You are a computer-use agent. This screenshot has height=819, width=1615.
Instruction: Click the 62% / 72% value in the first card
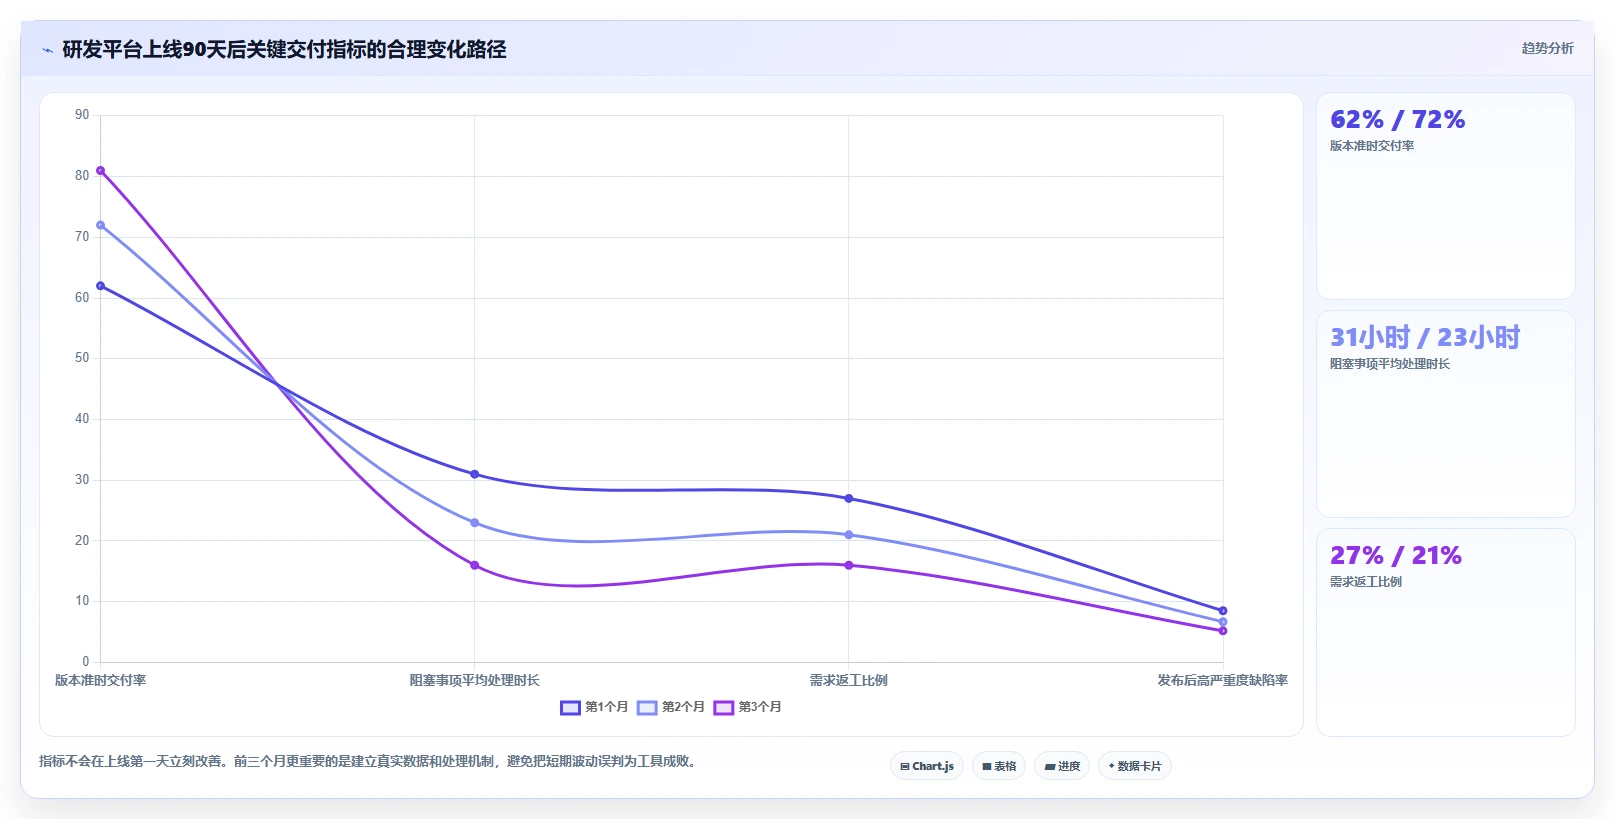coord(1397,120)
